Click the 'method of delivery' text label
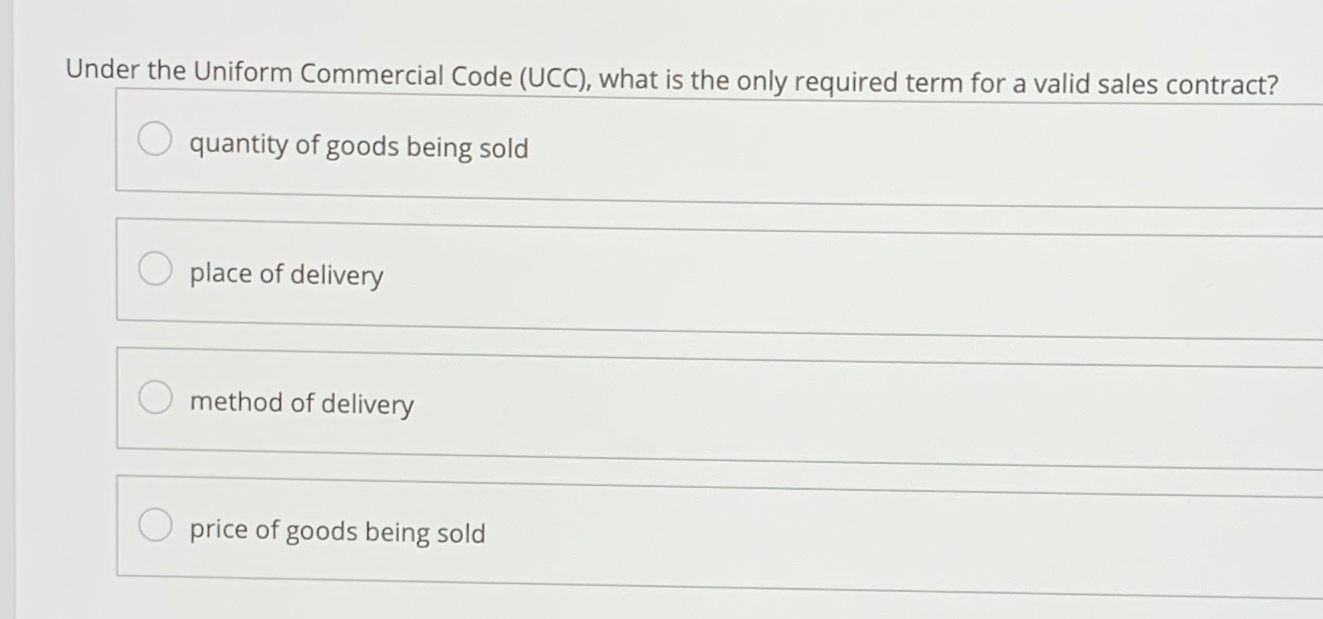Viewport: 1323px width, 619px height. click(301, 403)
